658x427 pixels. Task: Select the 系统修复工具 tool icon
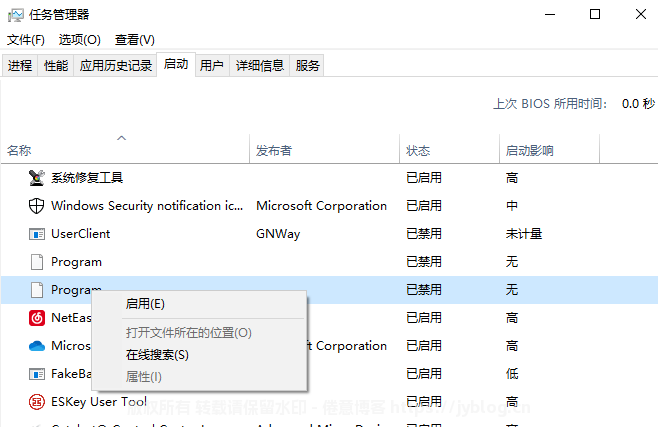37,177
